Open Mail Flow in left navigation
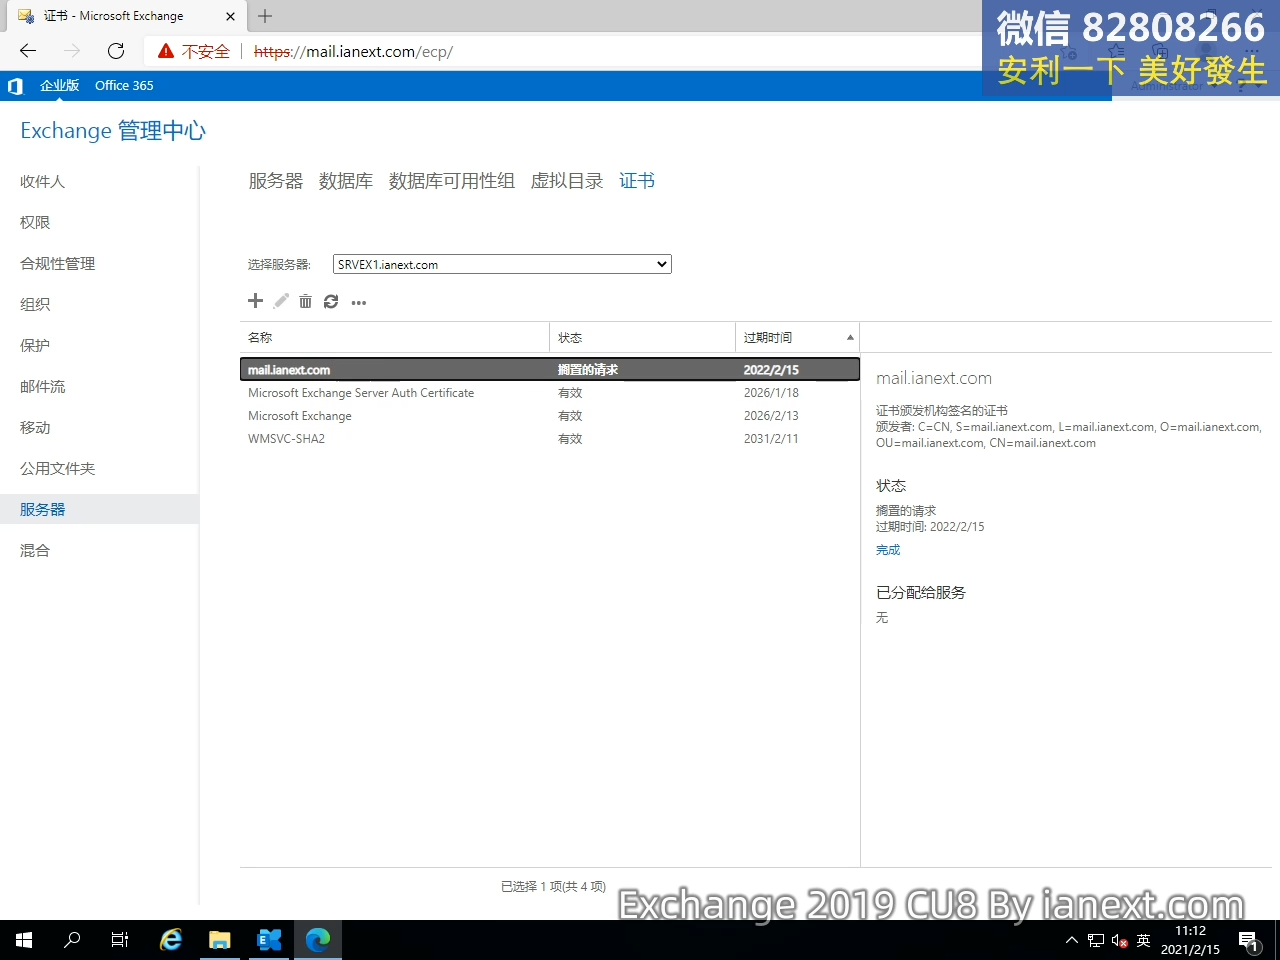The height and width of the screenshot is (960, 1280). pyautogui.click(x=43, y=386)
